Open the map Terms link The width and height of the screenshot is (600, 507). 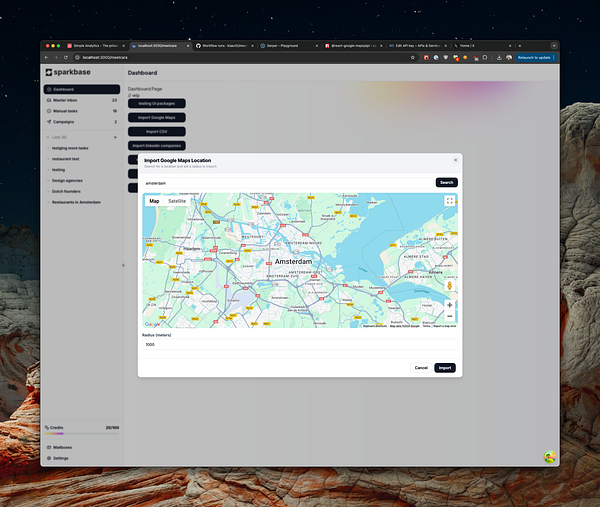[426, 326]
